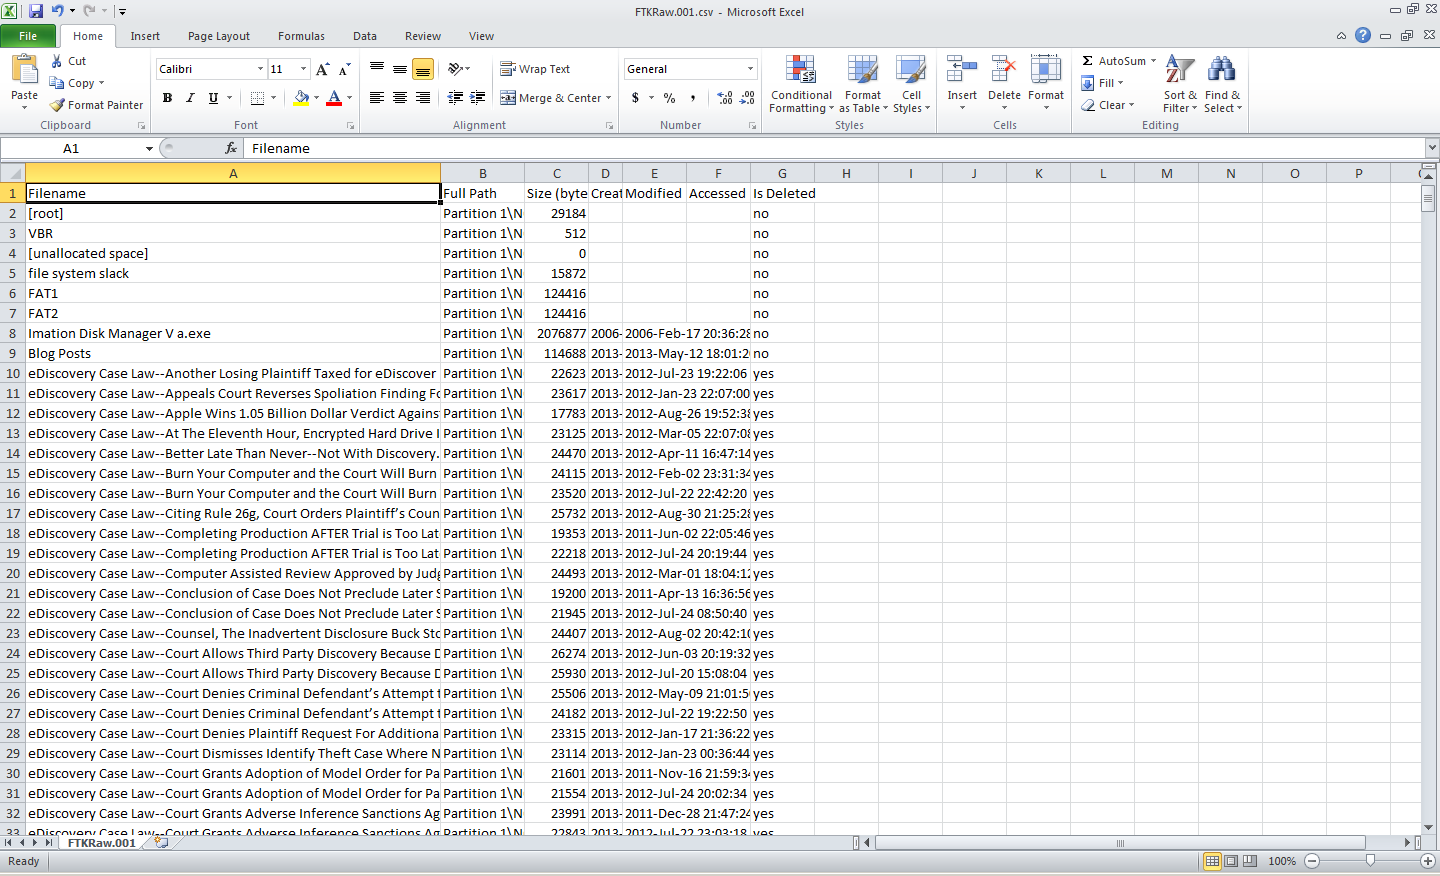The height and width of the screenshot is (876, 1440).
Task: Apply Percent Style number format
Action: (x=670, y=98)
